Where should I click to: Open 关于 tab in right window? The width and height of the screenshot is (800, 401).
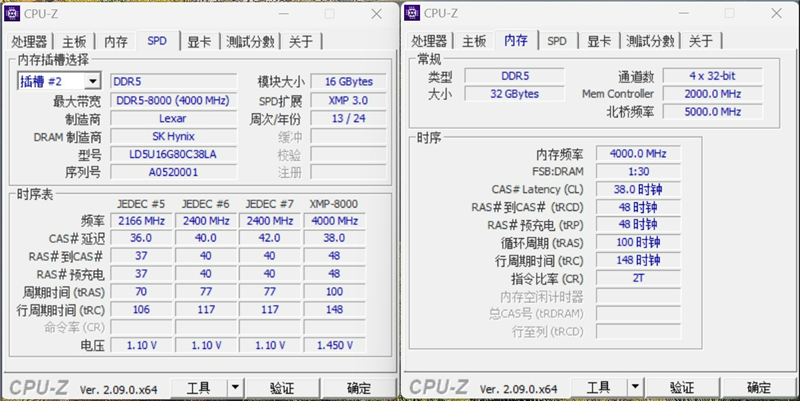click(x=701, y=41)
